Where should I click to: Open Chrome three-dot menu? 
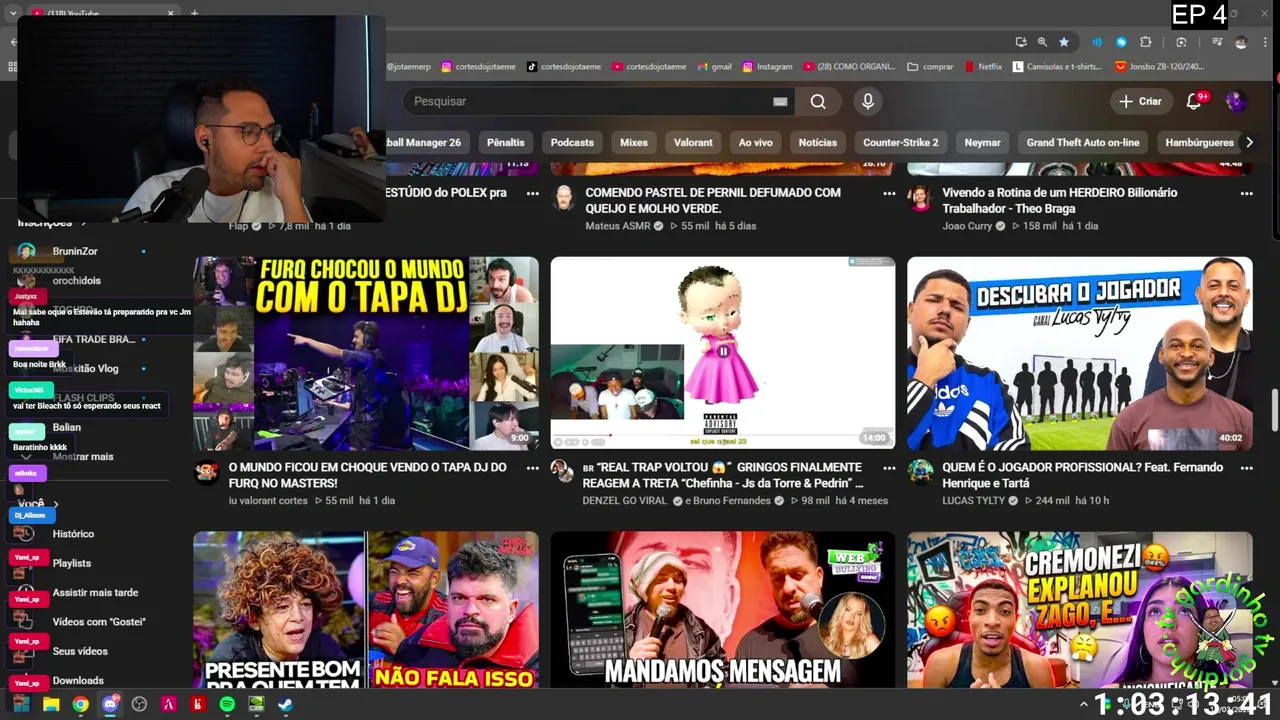(1263, 42)
